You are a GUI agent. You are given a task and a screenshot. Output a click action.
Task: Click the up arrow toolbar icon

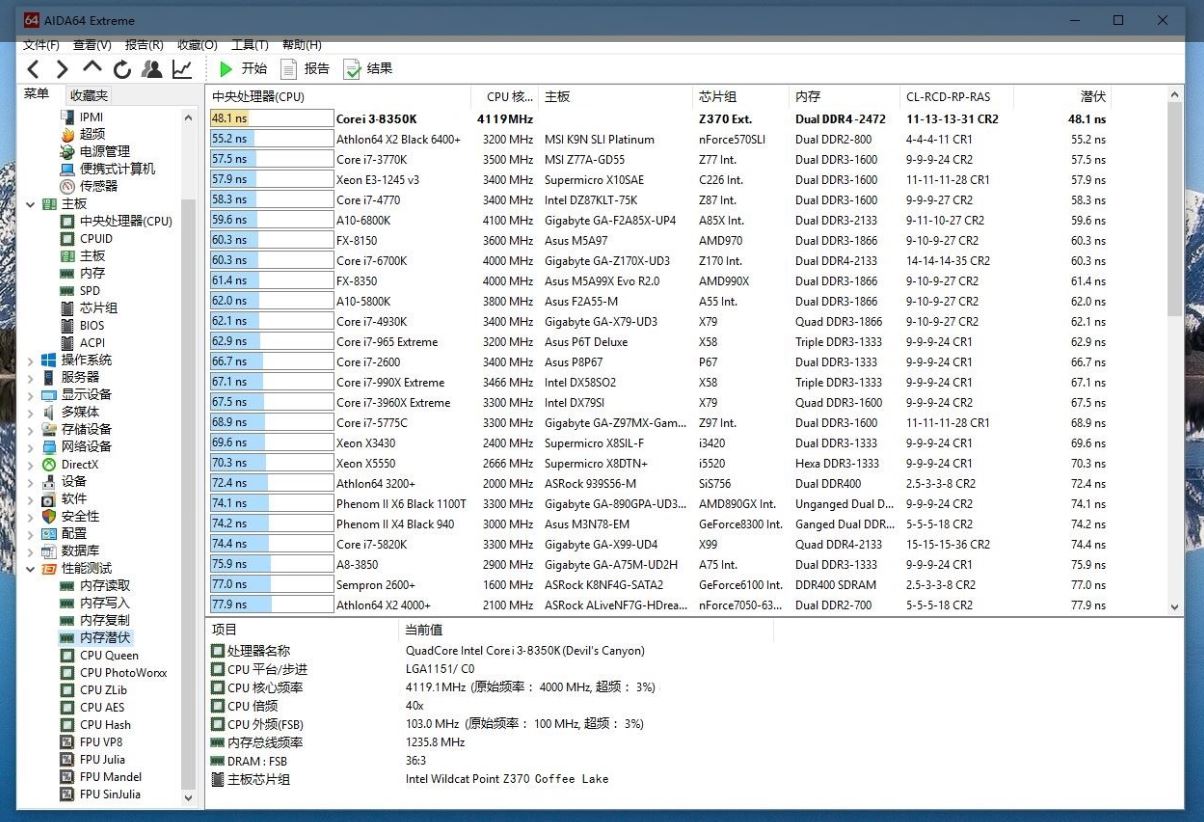[92, 68]
